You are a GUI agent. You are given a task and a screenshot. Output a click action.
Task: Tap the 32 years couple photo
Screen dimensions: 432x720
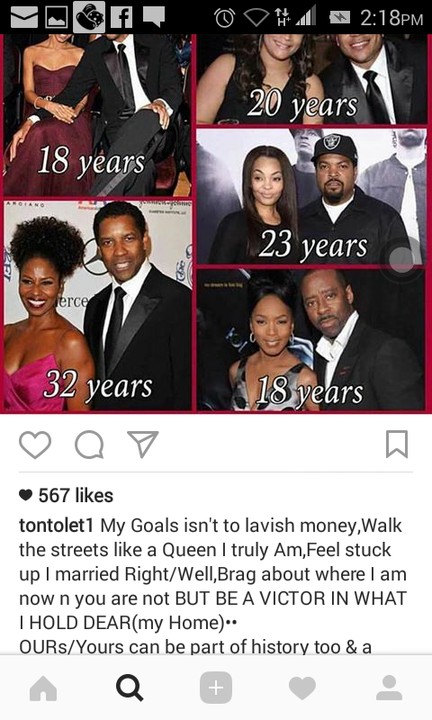(x=98, y=305)
